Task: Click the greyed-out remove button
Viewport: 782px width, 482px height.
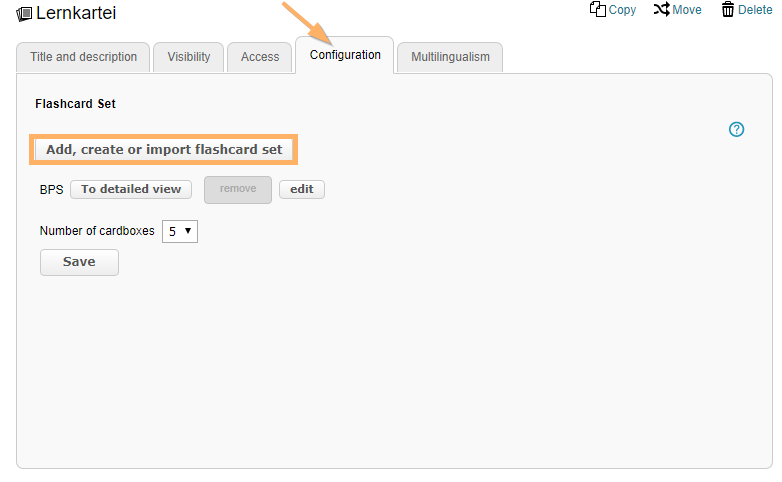Action: tap(238, 189)
